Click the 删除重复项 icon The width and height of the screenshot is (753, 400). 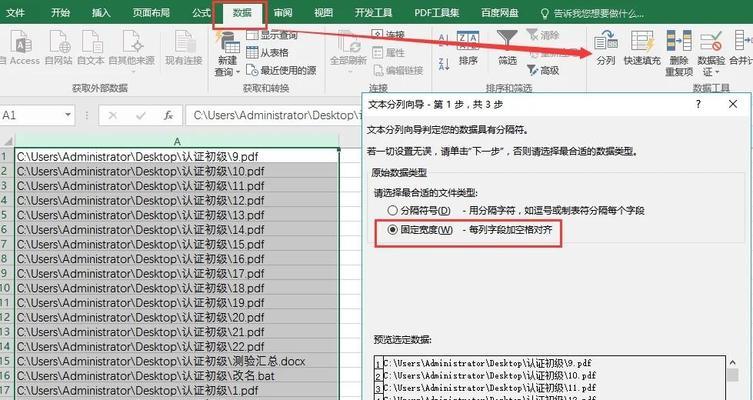(679, 53)
